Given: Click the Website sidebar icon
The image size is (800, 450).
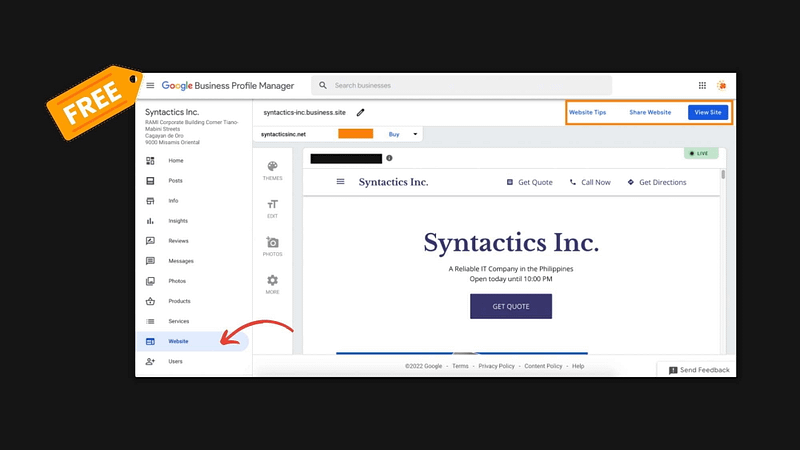Looking at the screenshot, I should point(150,341).
